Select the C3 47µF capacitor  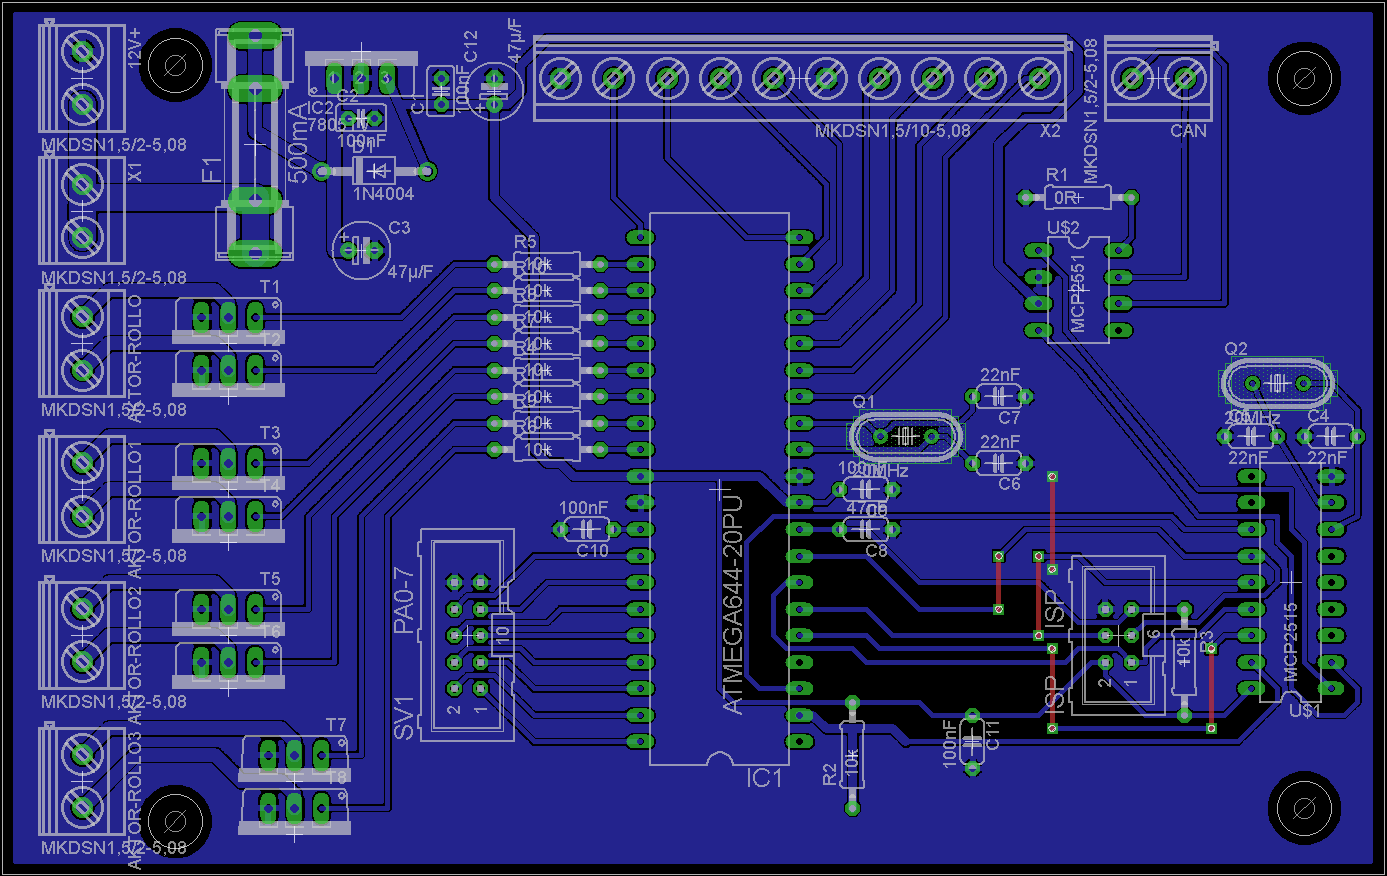click(x=361, y=250)
